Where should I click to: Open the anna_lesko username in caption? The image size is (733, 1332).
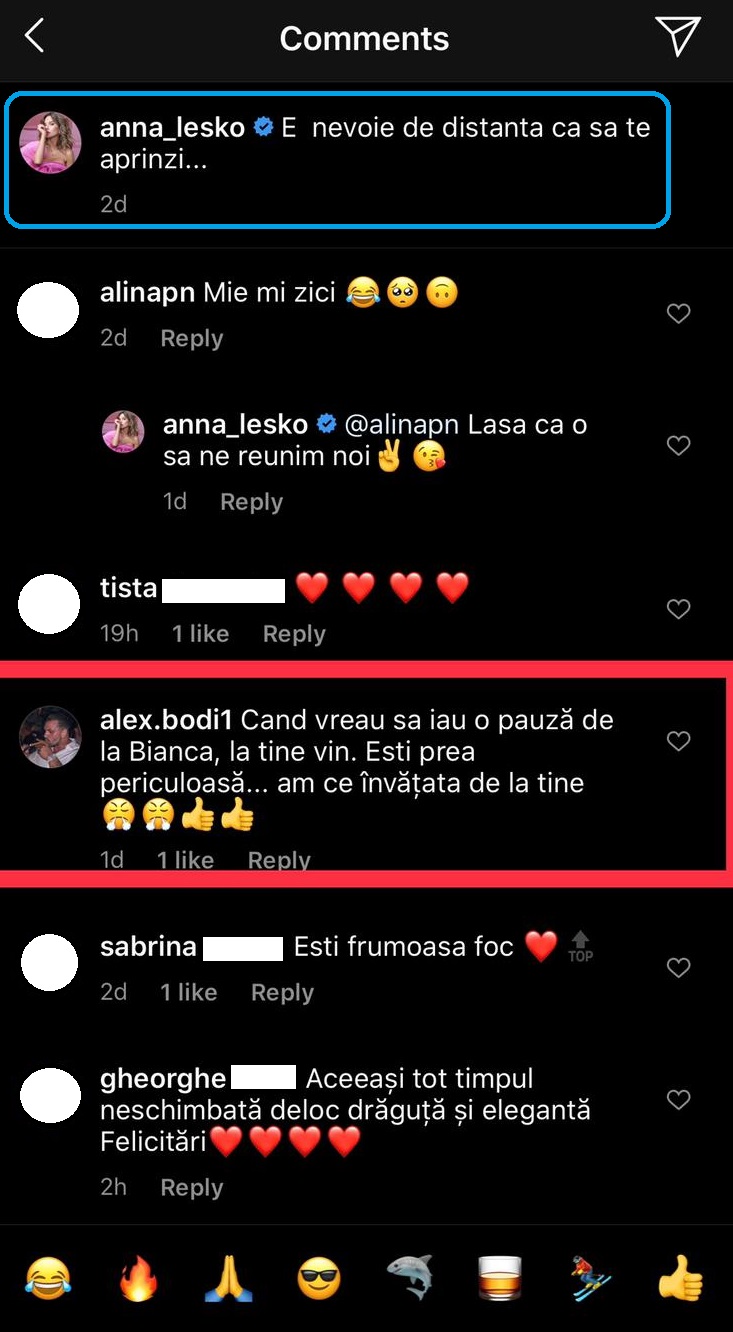(173, 128)
